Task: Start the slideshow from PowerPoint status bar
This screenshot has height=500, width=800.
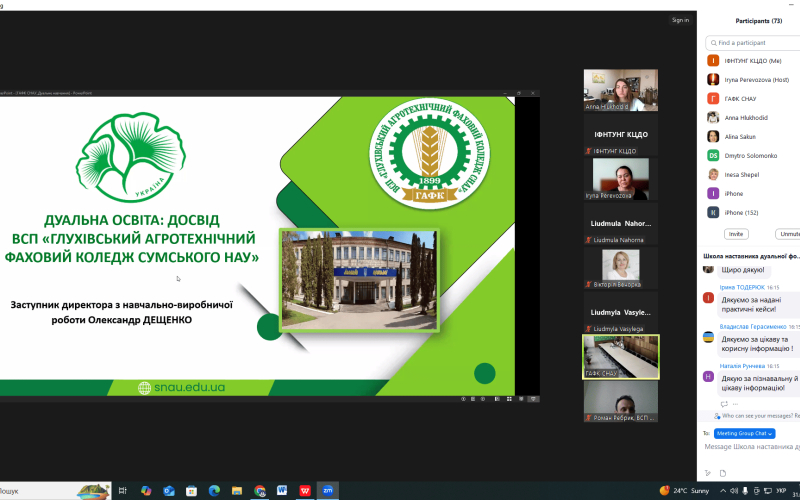Action: tap(533, 399)
